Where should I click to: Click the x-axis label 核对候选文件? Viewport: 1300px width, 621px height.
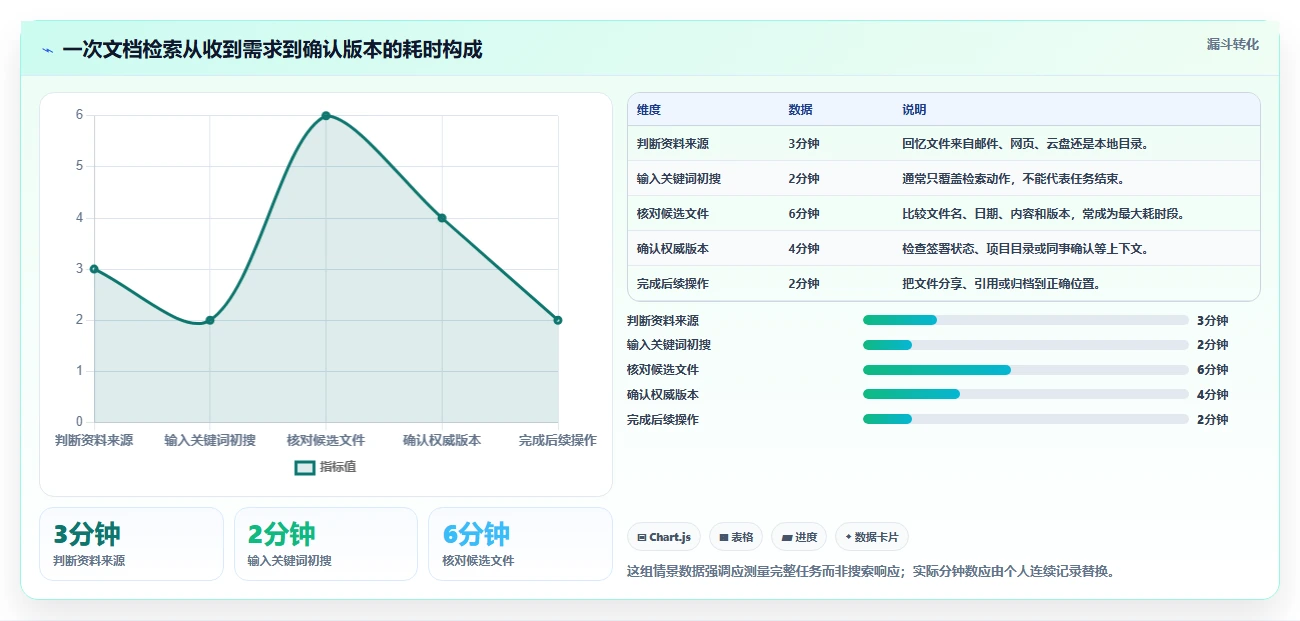coord(326,441)
